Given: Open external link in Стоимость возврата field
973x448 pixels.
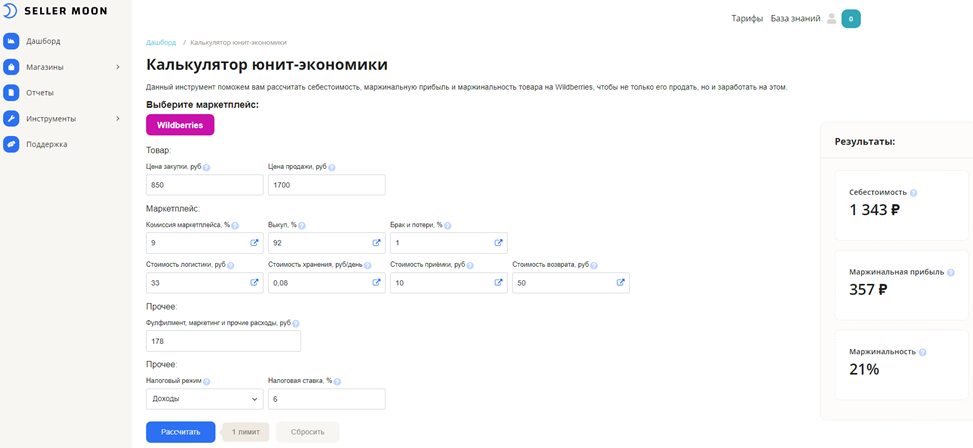Looking at the screenshot, I should 620,282.
